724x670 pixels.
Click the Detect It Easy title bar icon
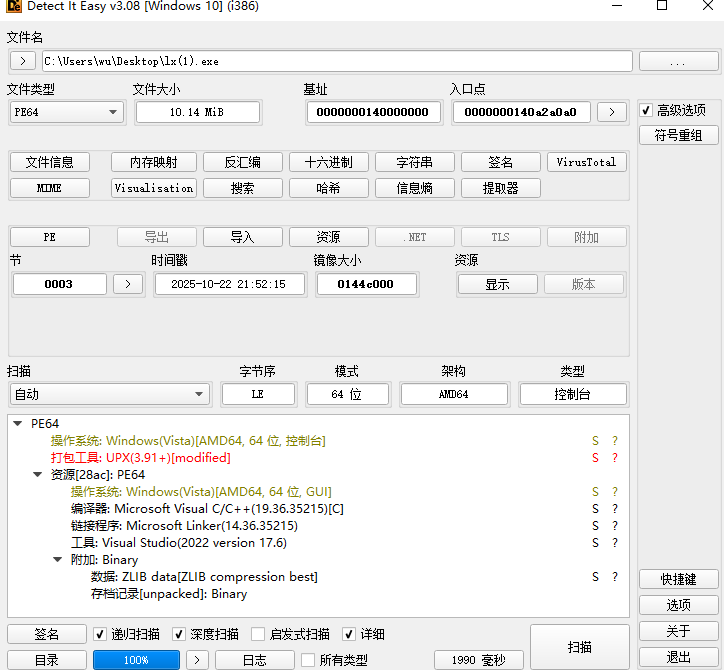point(14,6)
